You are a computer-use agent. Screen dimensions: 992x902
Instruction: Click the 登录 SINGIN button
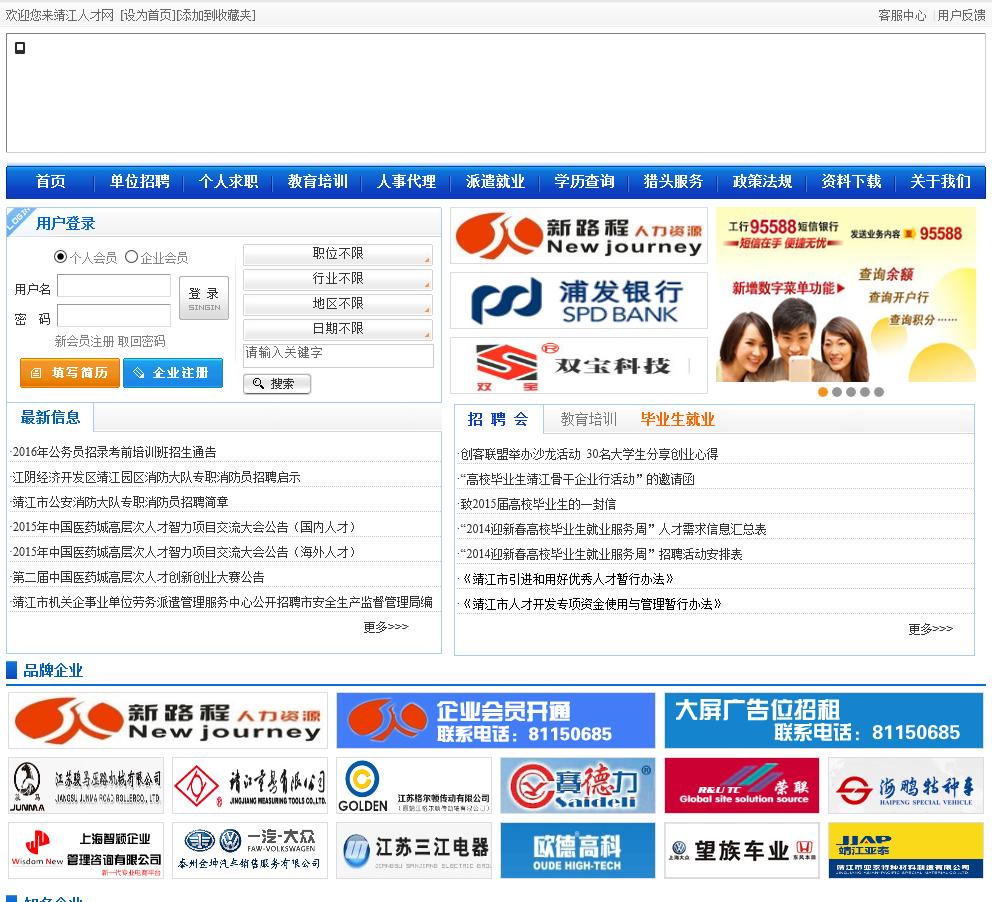tap(204, 298)
